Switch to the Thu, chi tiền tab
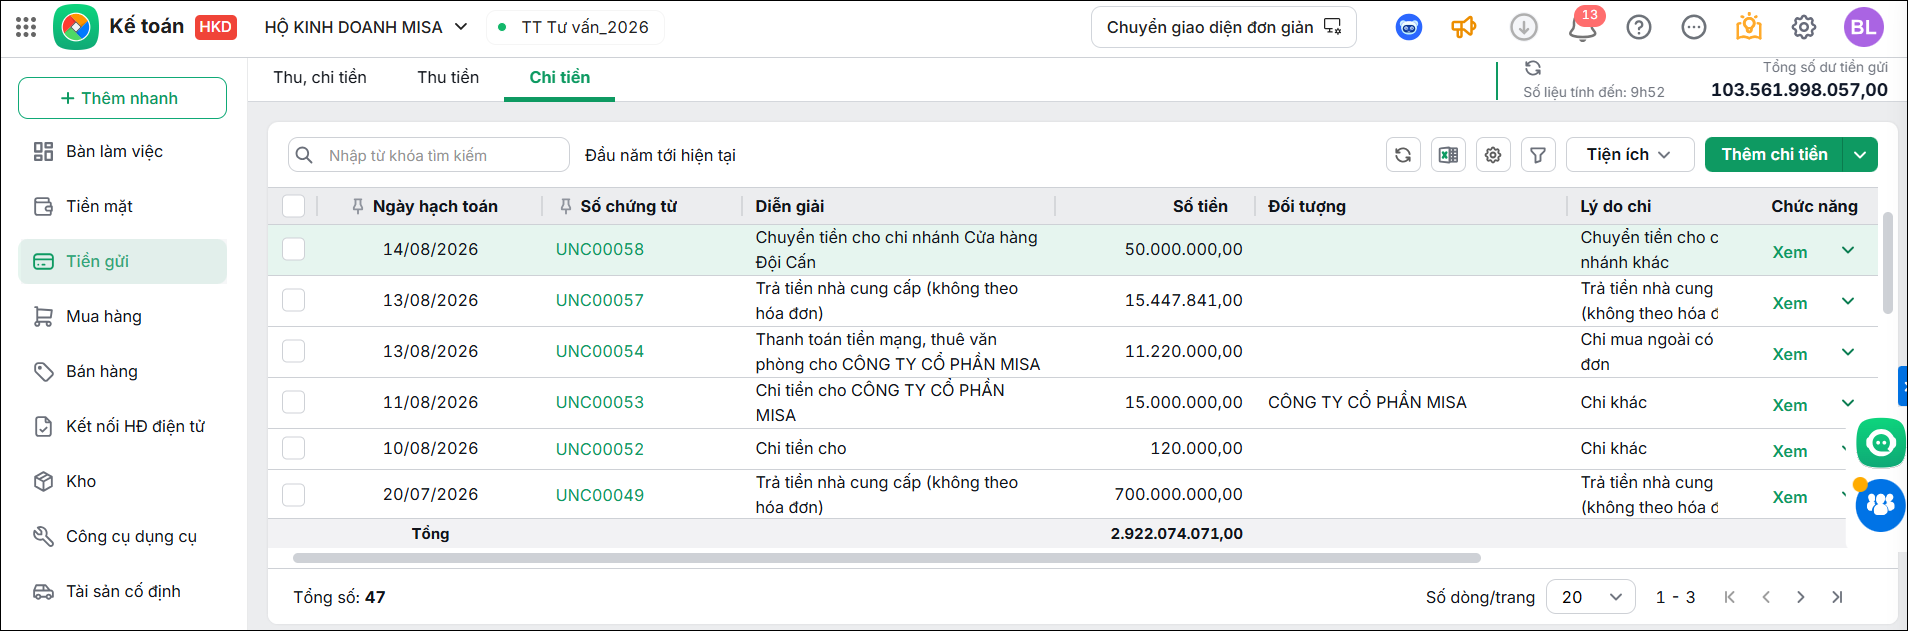This screenshot has width=1908, height=631. click(x=320, y=78)
